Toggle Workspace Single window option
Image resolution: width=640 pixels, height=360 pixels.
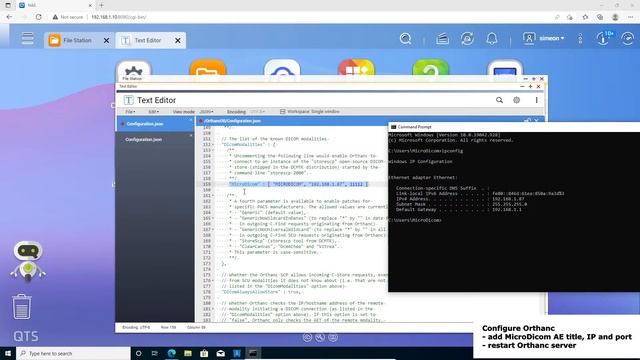[x=310, y=111]
